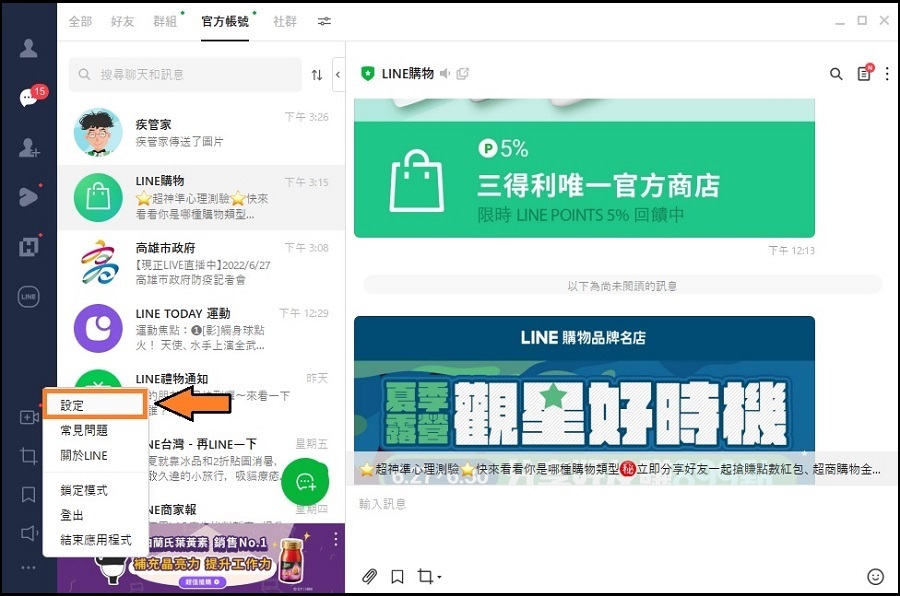
Task: Collapse the chat list panel
Action: pos(337,74)
